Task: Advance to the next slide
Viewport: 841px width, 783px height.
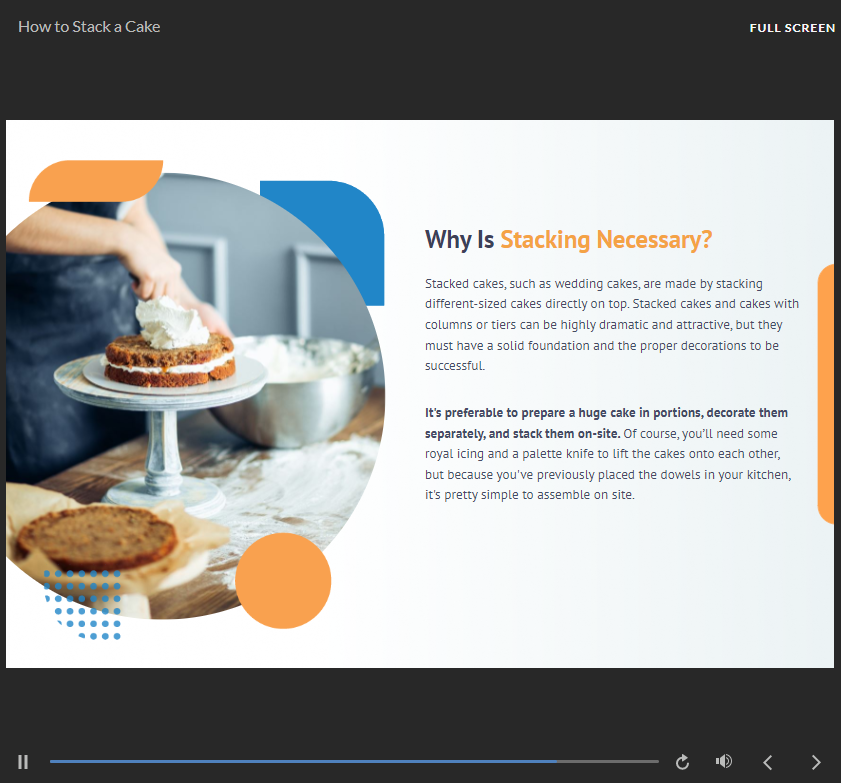Action: tap(816, 762)
